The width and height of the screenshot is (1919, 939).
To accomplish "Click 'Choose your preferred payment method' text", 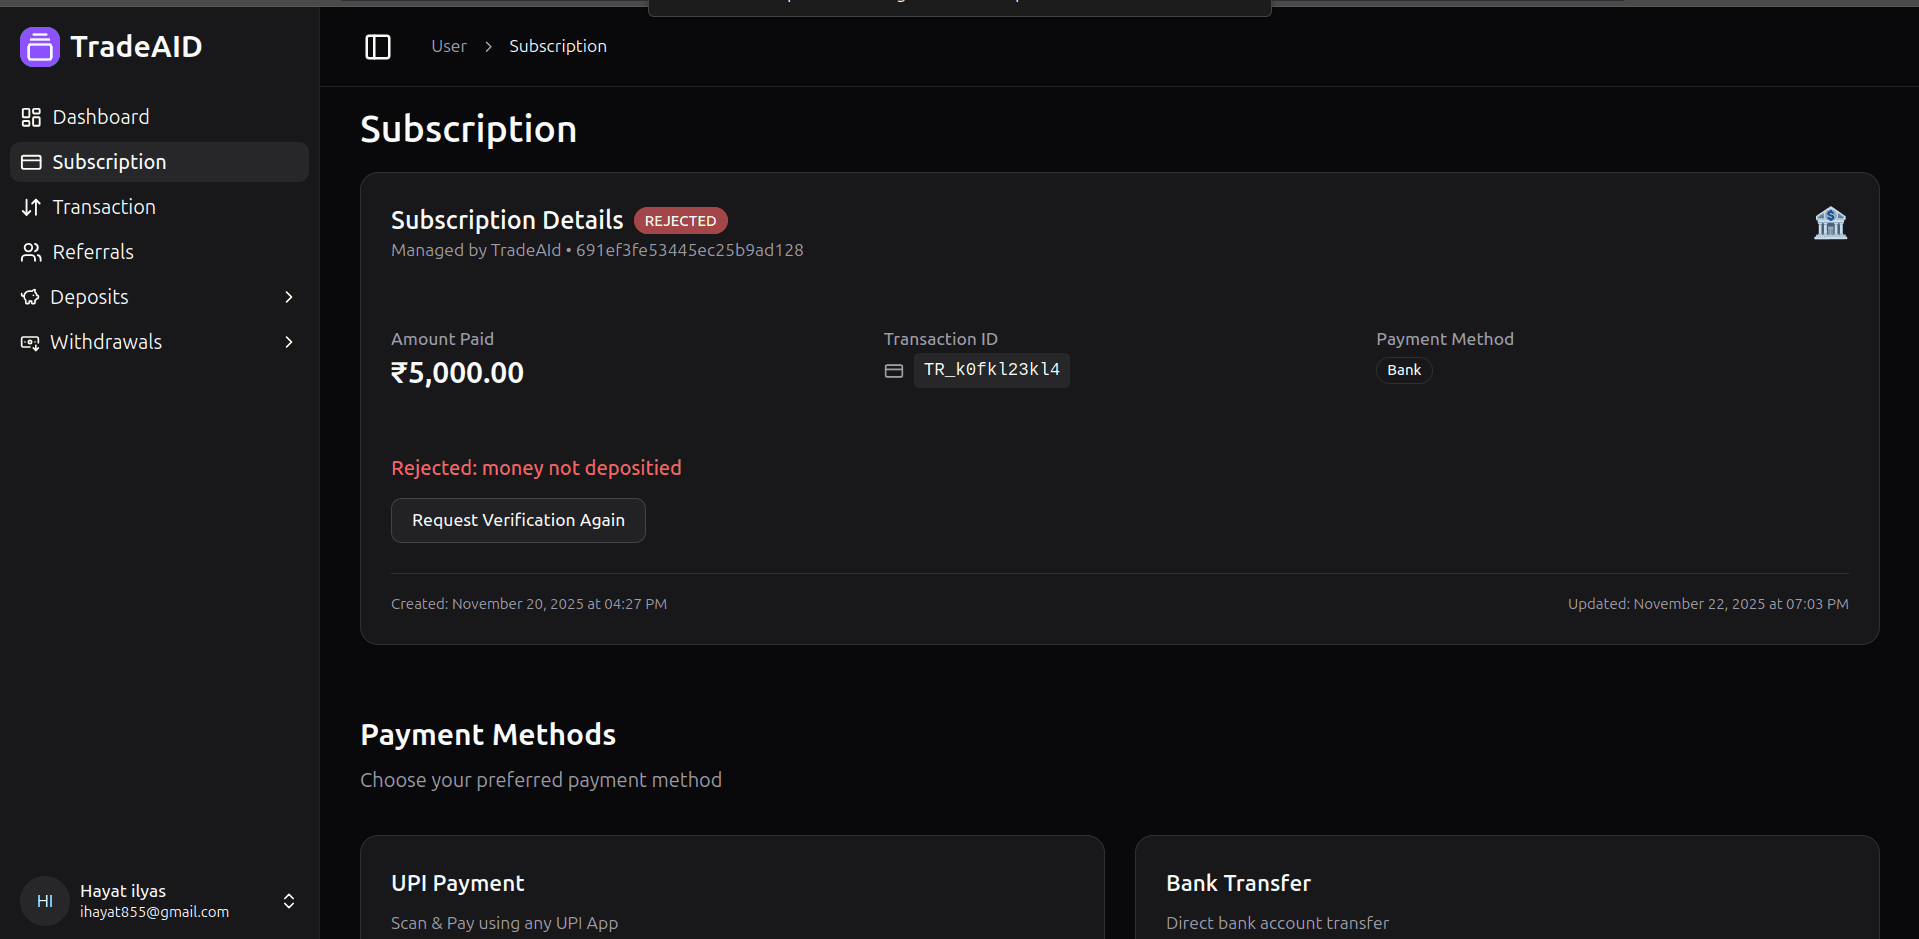I will pos(541,780).
